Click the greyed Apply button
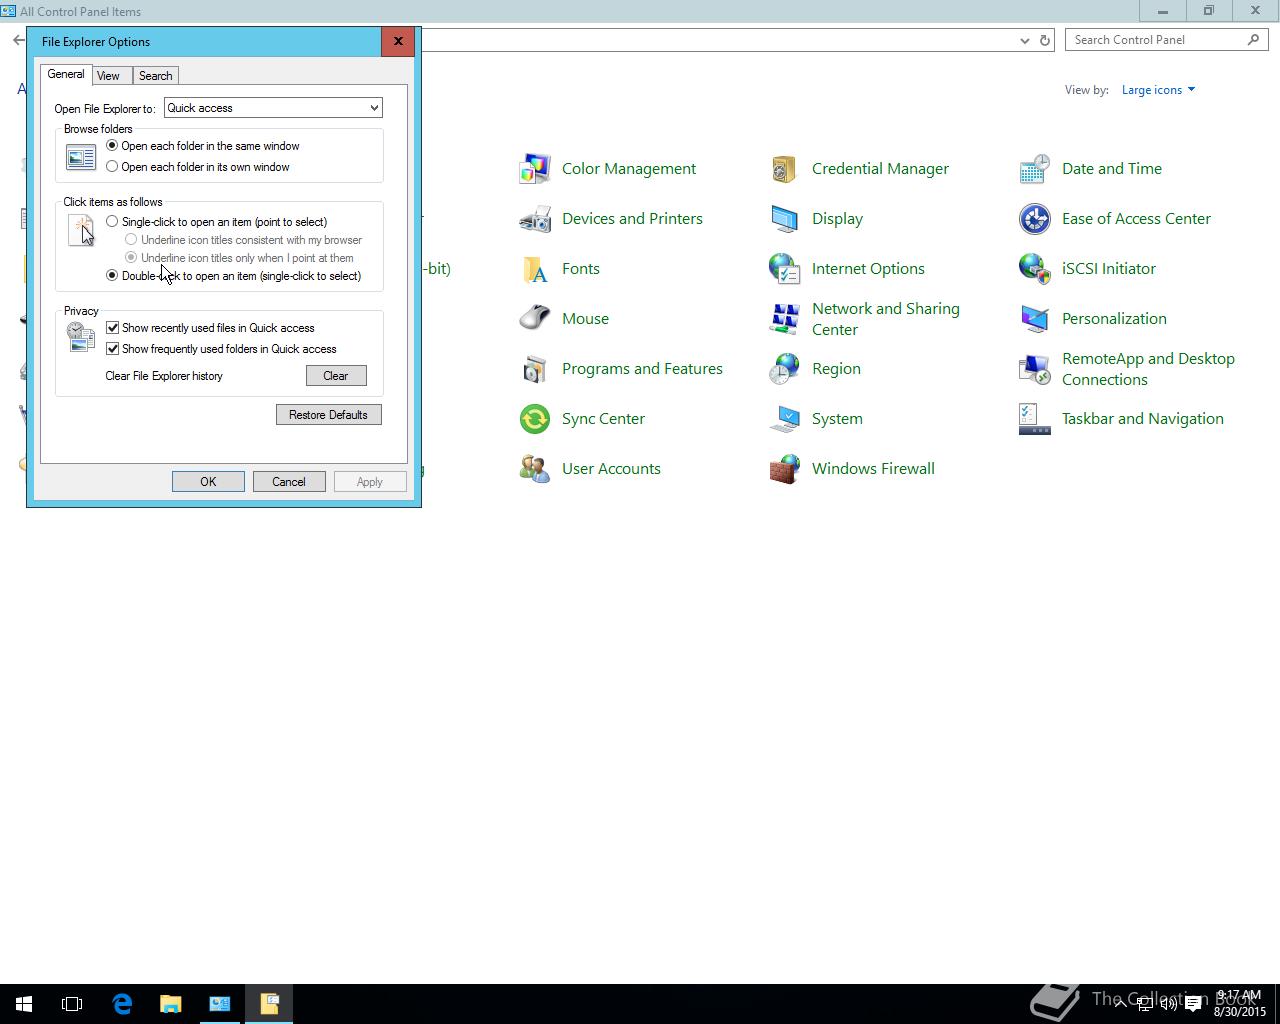Image resolution: width=1280 pixels, height=1024 pixels. point(370,482)
